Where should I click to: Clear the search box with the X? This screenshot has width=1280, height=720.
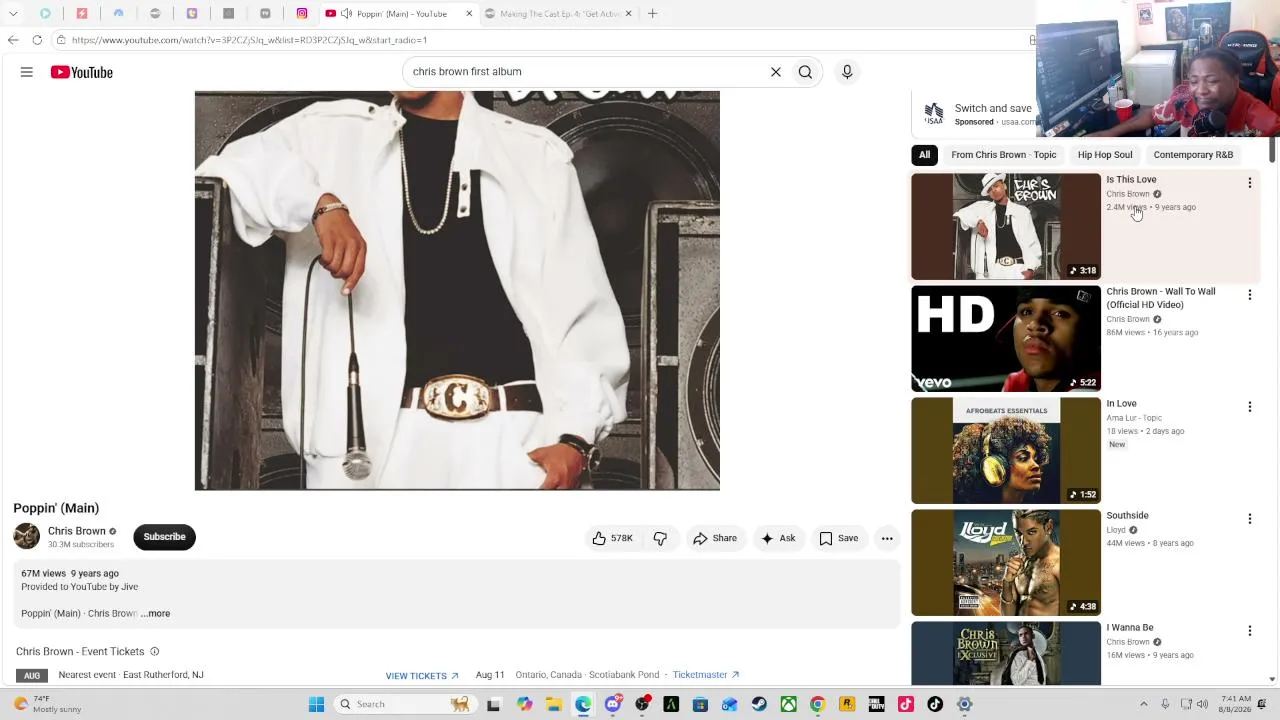775,72
